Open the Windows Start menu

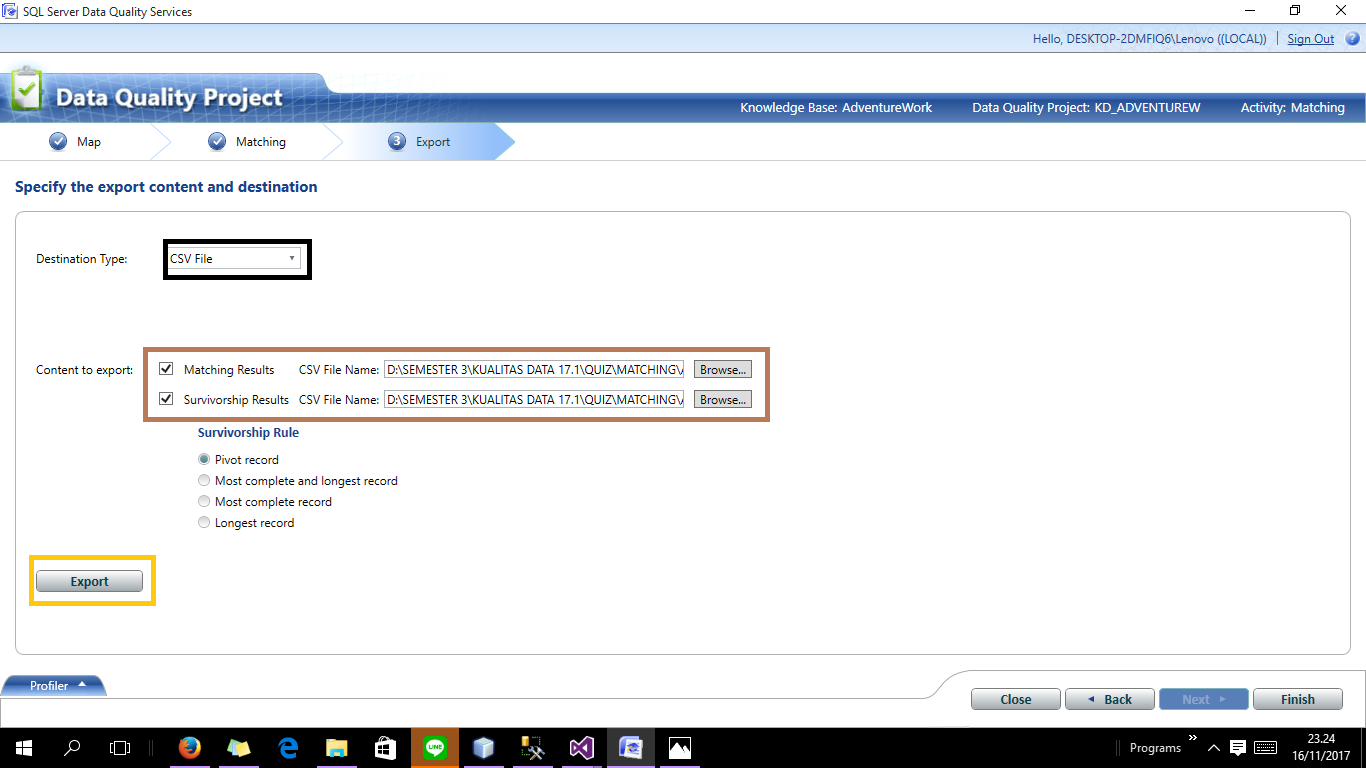pos(23,748)
